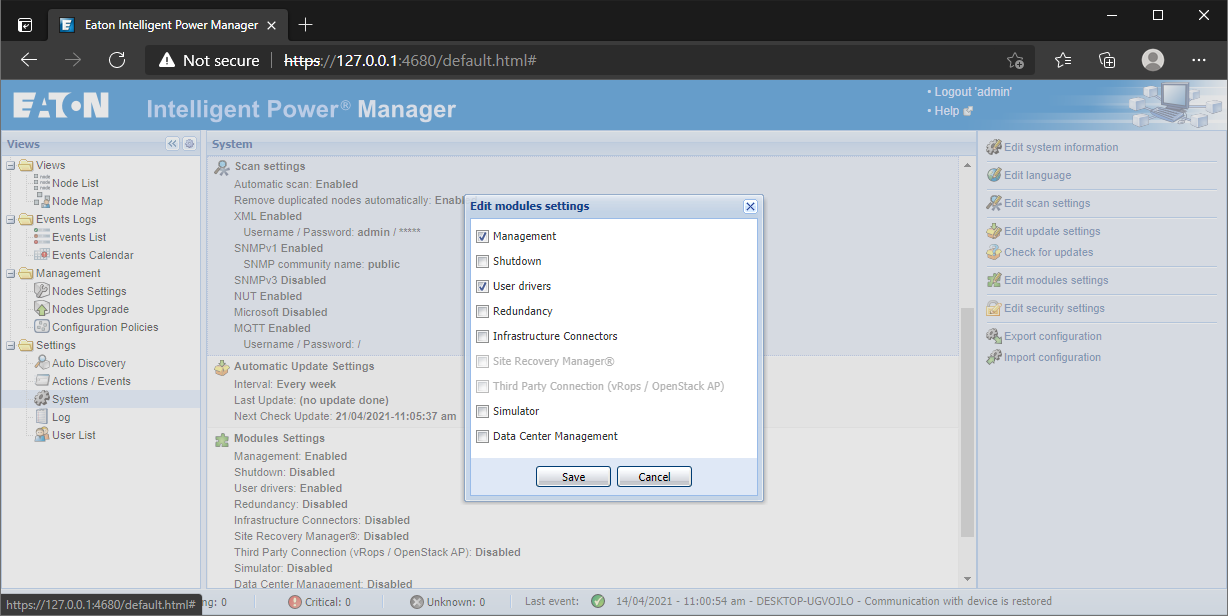Check the Third Party Connection checkbox

tap(483, 387)
